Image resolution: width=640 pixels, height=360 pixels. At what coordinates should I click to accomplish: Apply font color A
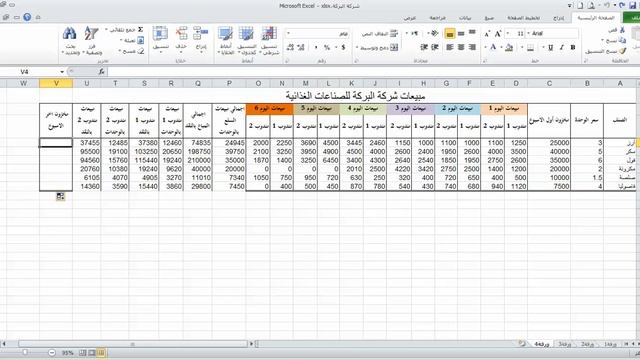pos(493,47)
